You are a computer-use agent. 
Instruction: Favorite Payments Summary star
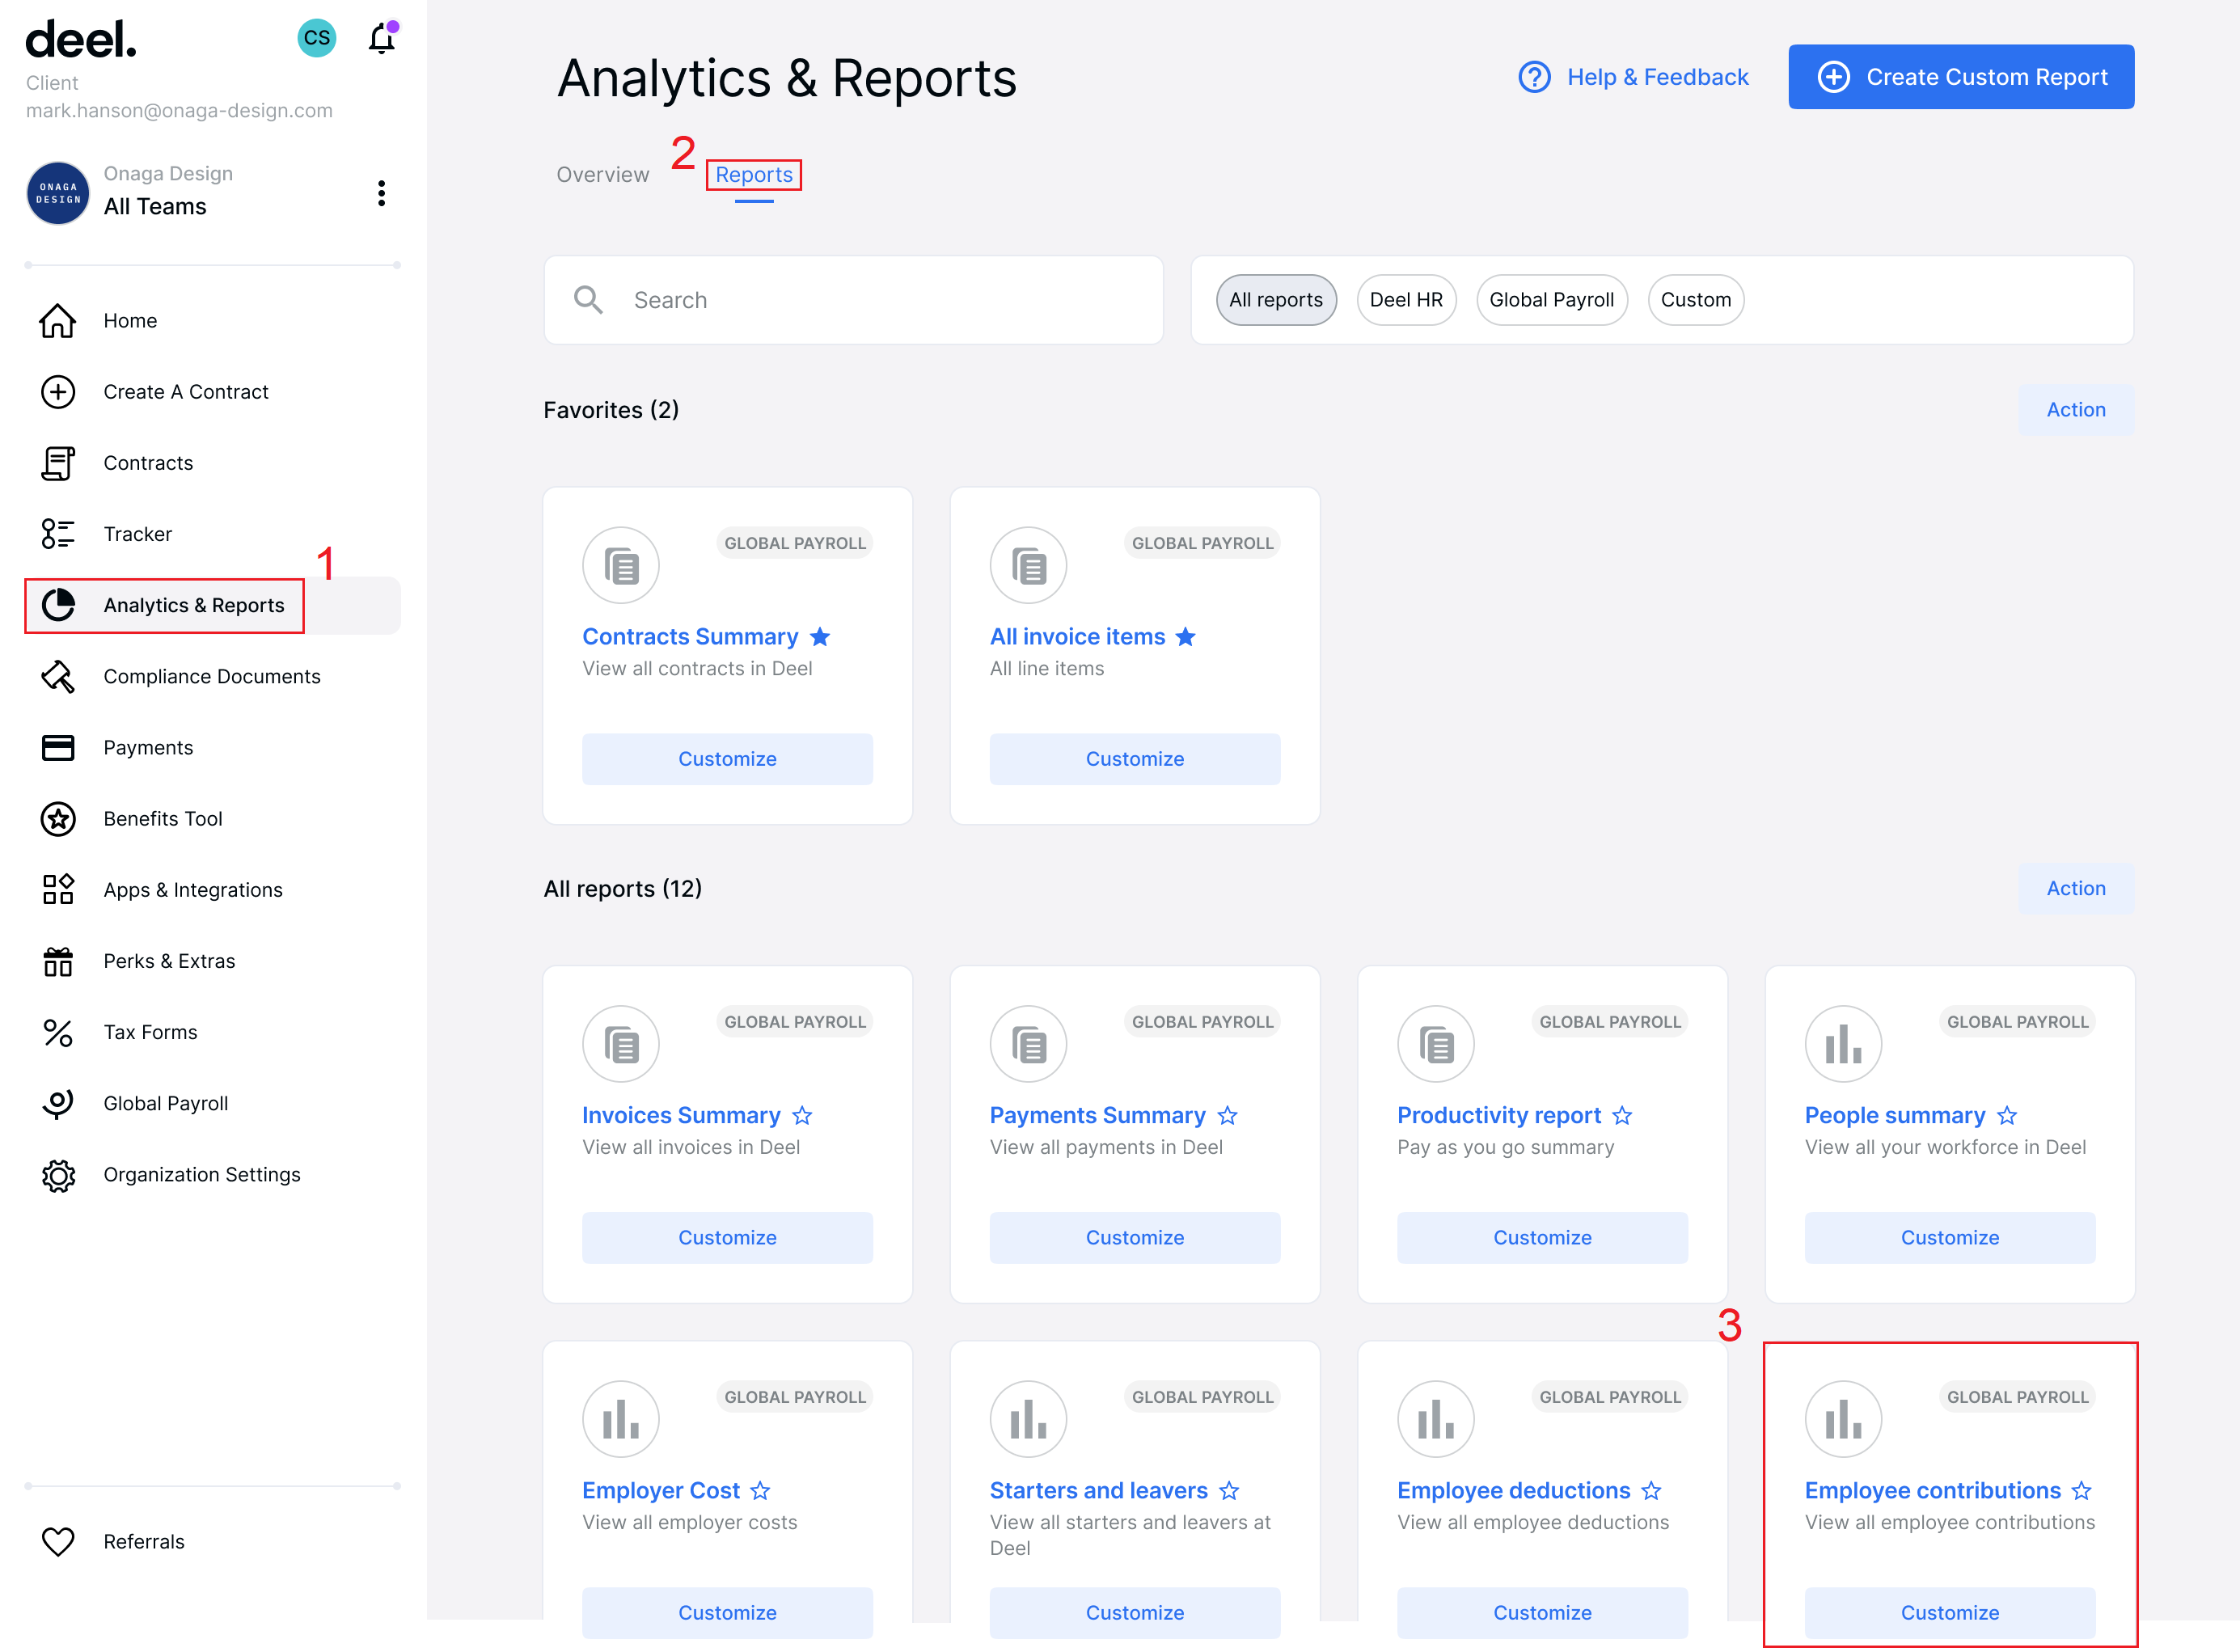pyautogui.click(x=1228, y=1116)
